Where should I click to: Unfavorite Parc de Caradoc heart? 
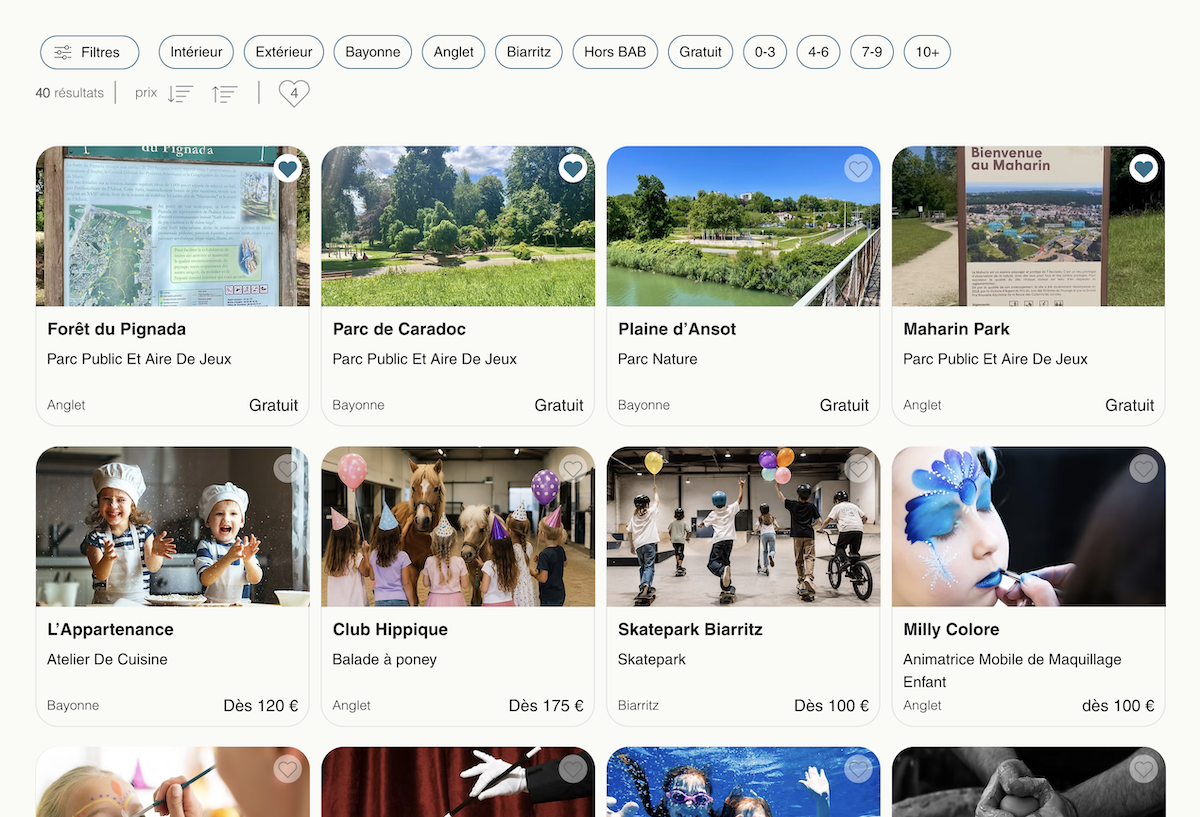[x=573, y=169]
